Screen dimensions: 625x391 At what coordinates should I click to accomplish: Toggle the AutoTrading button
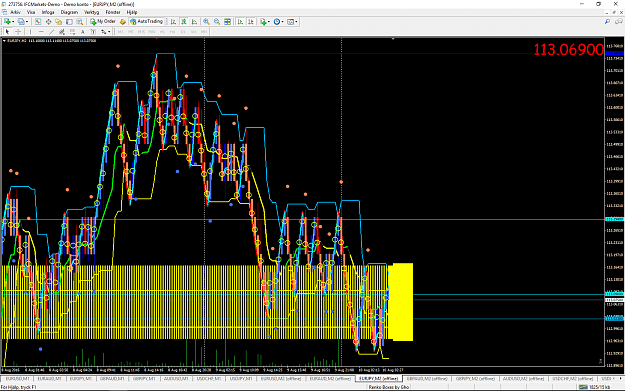pos(146,22)
